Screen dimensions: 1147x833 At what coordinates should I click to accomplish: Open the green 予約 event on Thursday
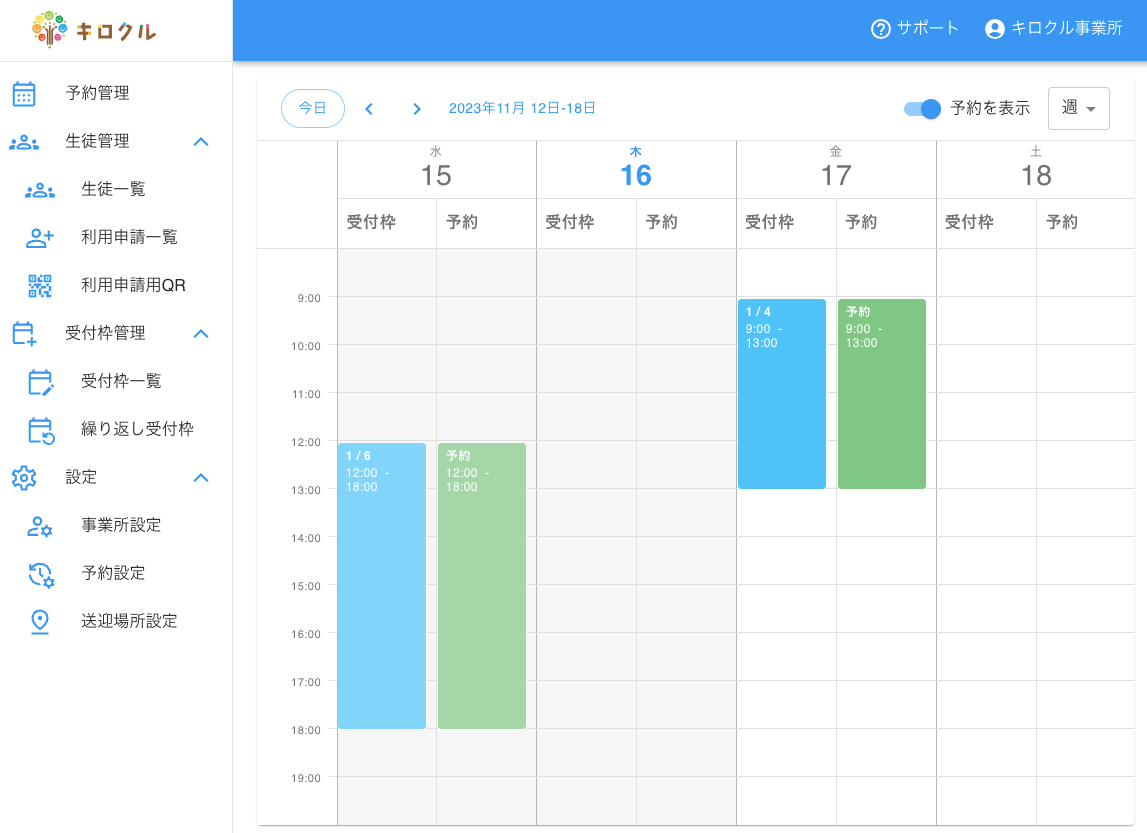(881, 394)
